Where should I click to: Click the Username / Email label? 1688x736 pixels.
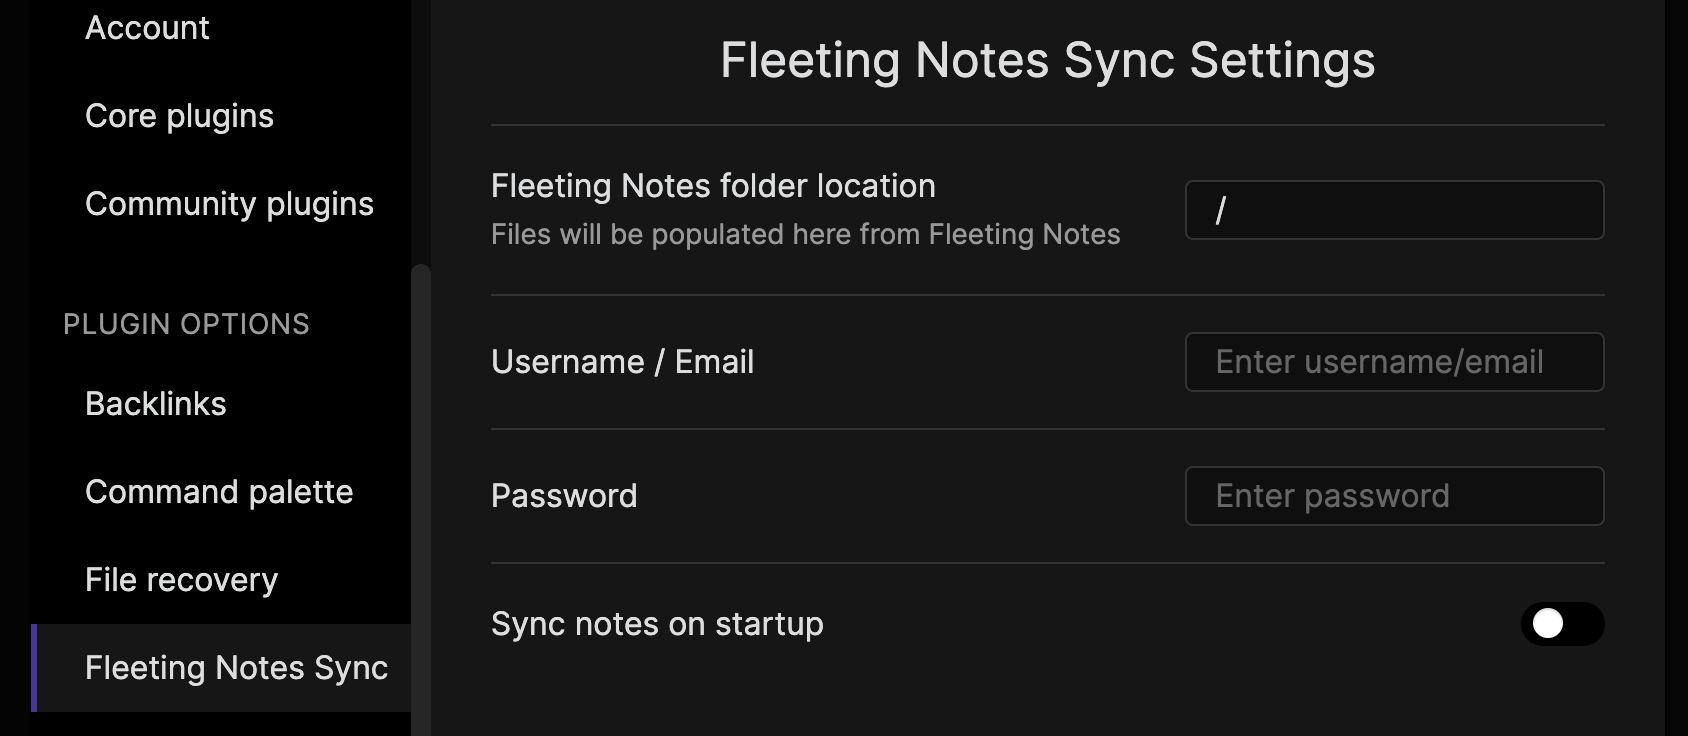[622, 362]
